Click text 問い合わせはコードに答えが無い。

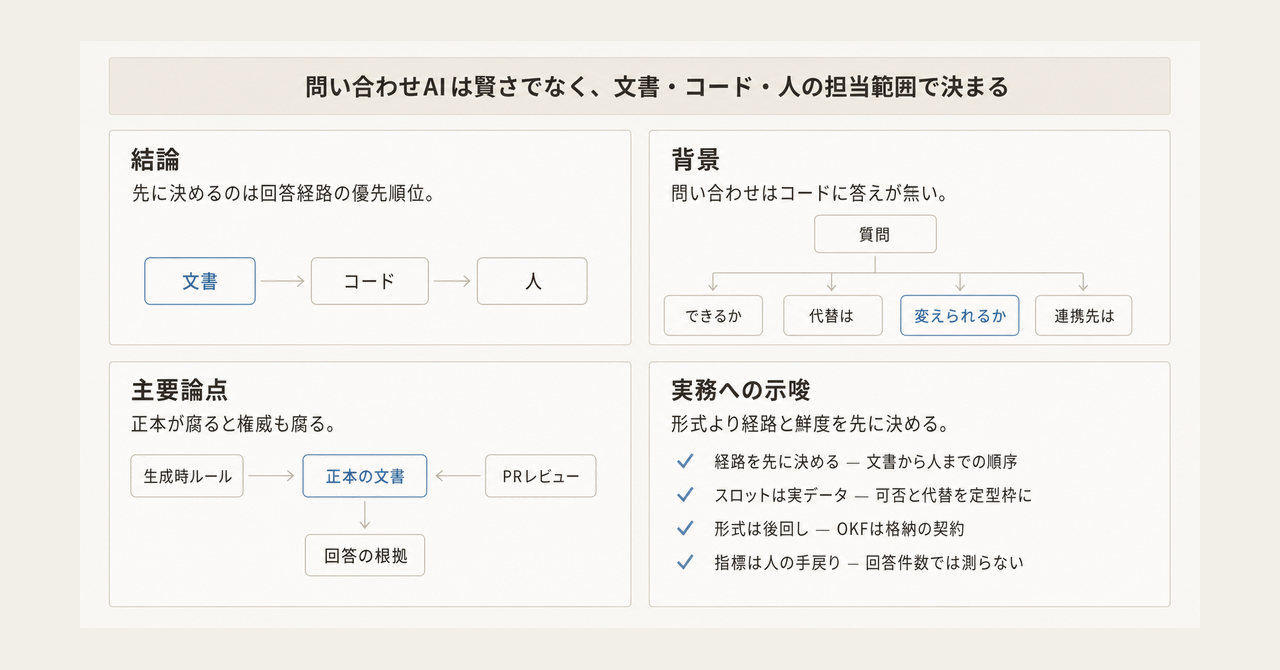(x=809, y=194)
